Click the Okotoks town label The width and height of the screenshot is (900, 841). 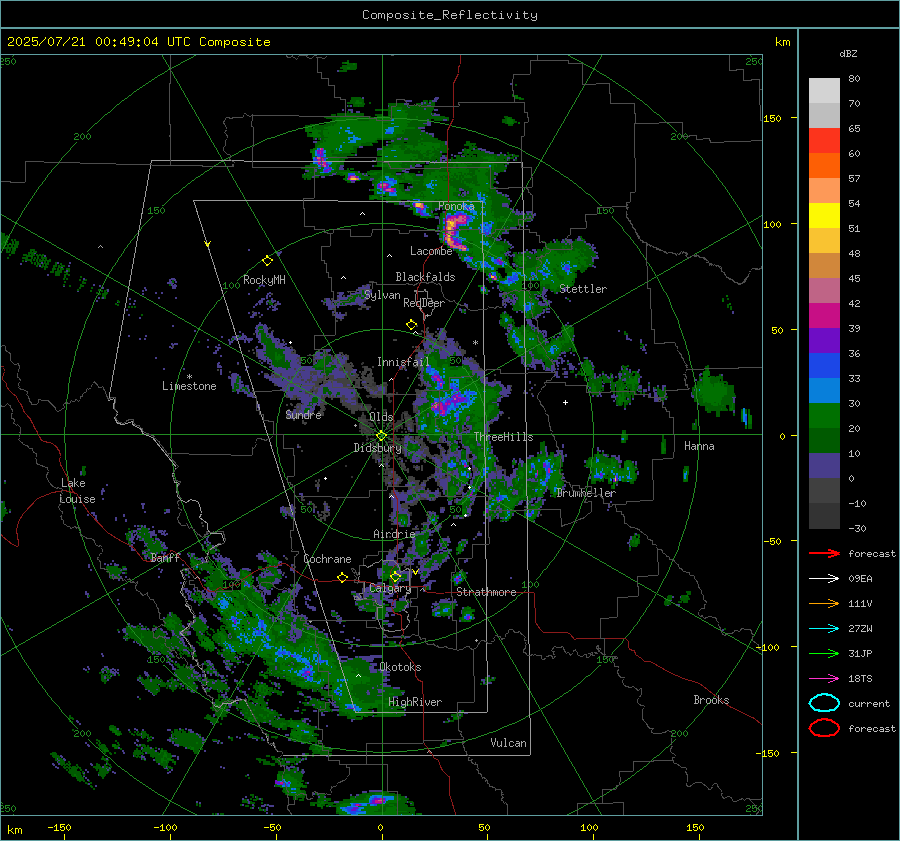(400, 667)
